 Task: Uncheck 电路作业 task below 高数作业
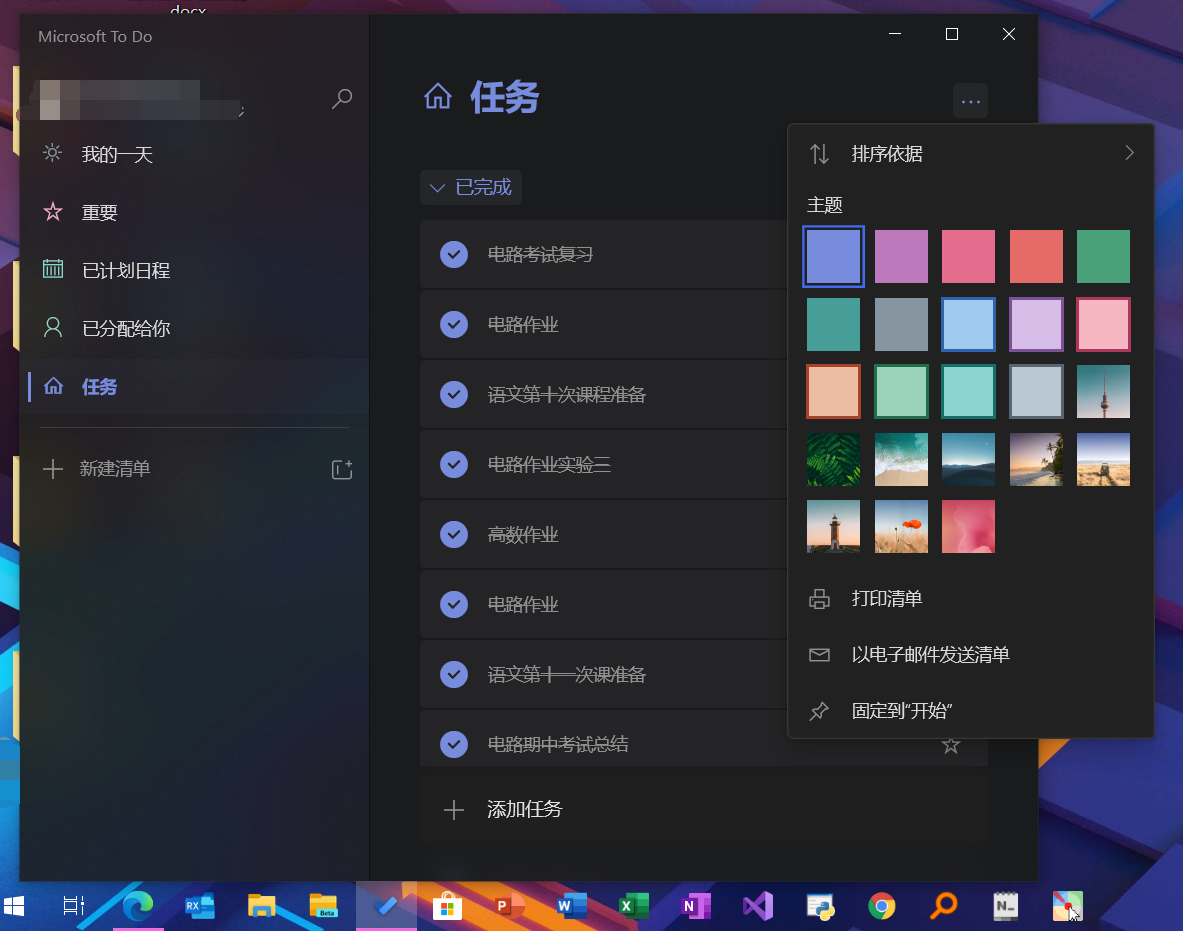point(453,605)
